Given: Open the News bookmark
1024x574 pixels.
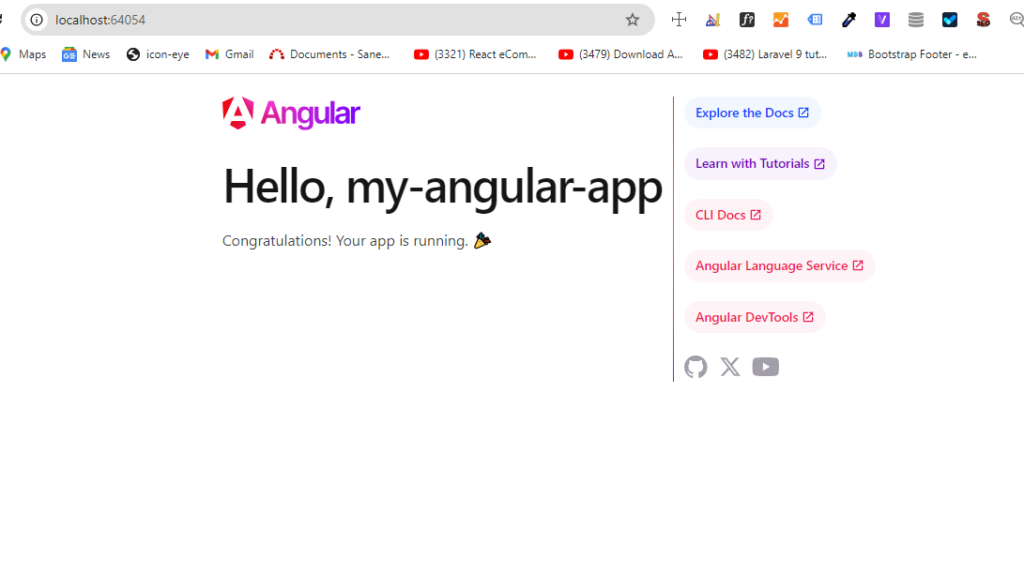Looking at the screenshot, I should [86, 54].
